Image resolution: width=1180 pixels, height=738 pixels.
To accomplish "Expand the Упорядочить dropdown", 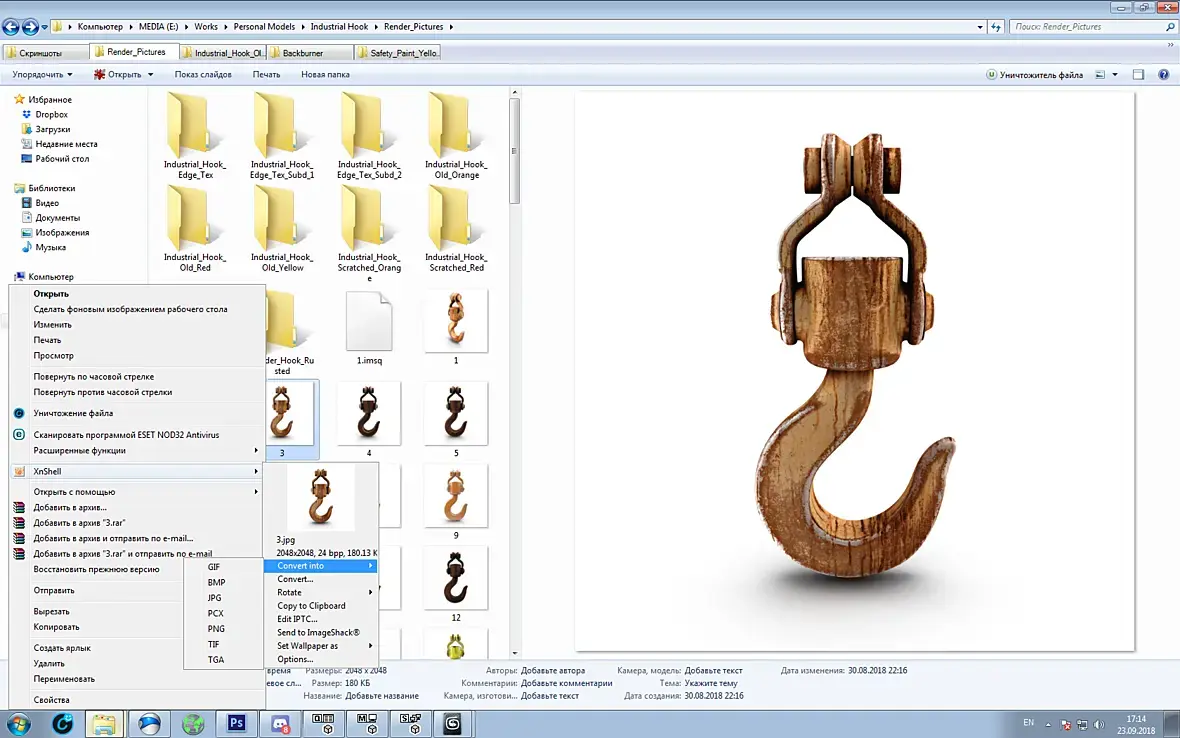I will point(42,75).
